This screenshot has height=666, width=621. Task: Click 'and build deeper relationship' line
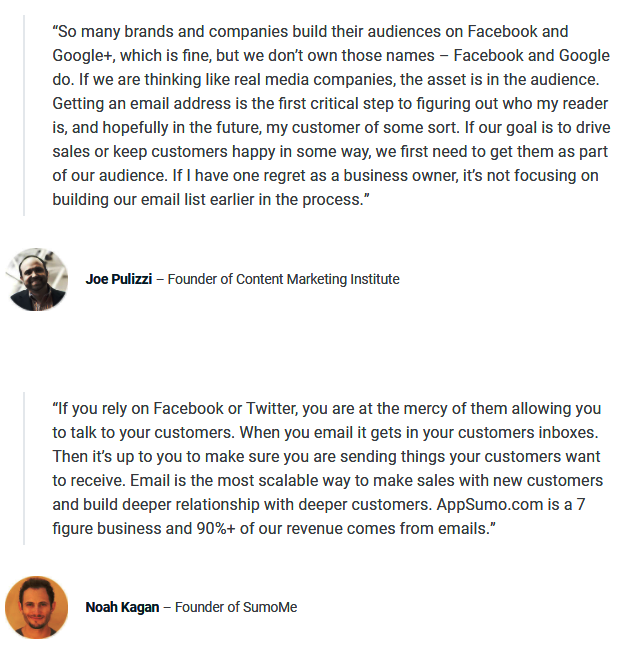point(319,505)
